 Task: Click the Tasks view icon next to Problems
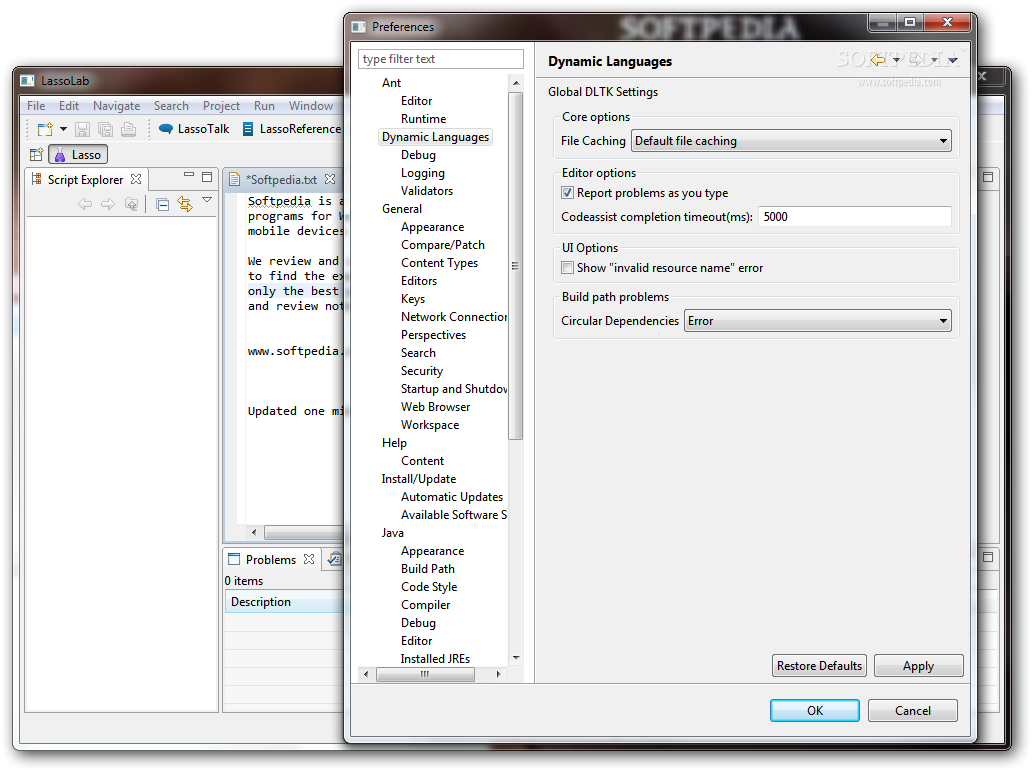334,559
